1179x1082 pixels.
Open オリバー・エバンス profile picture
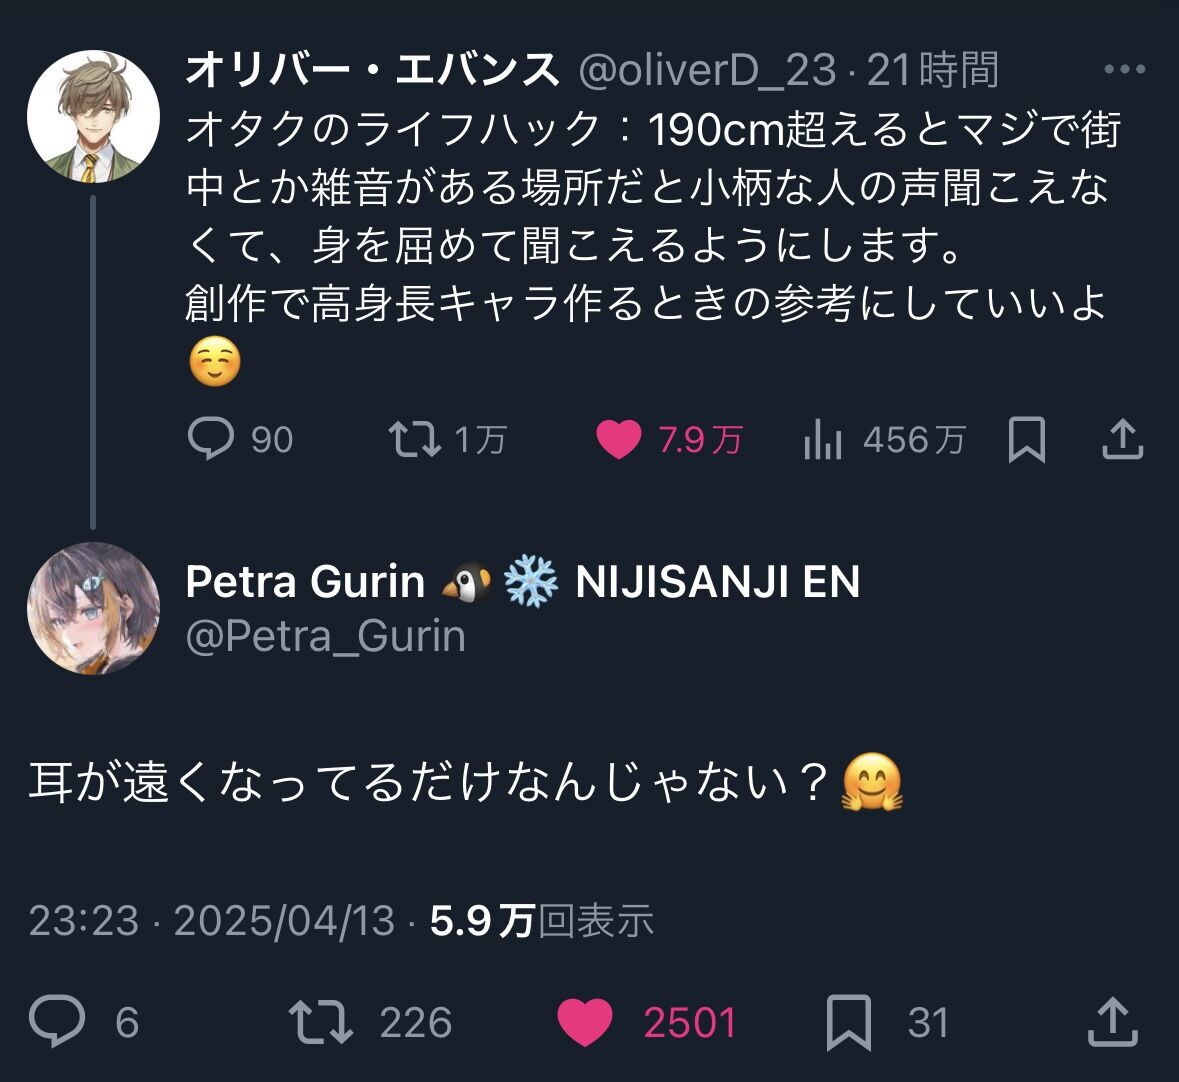click(93, 116)
